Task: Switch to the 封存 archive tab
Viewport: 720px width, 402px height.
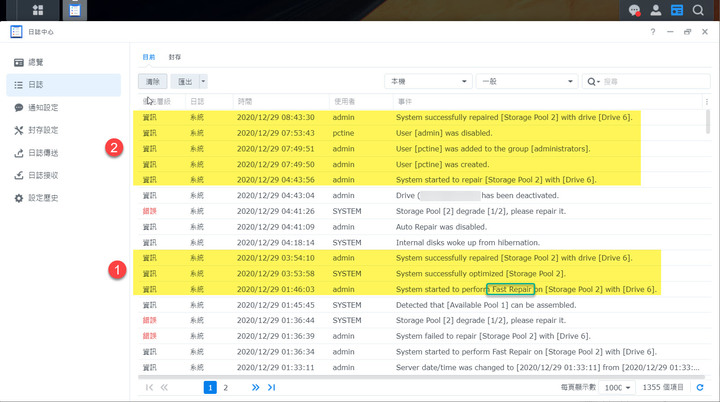Action: (174, 57)
